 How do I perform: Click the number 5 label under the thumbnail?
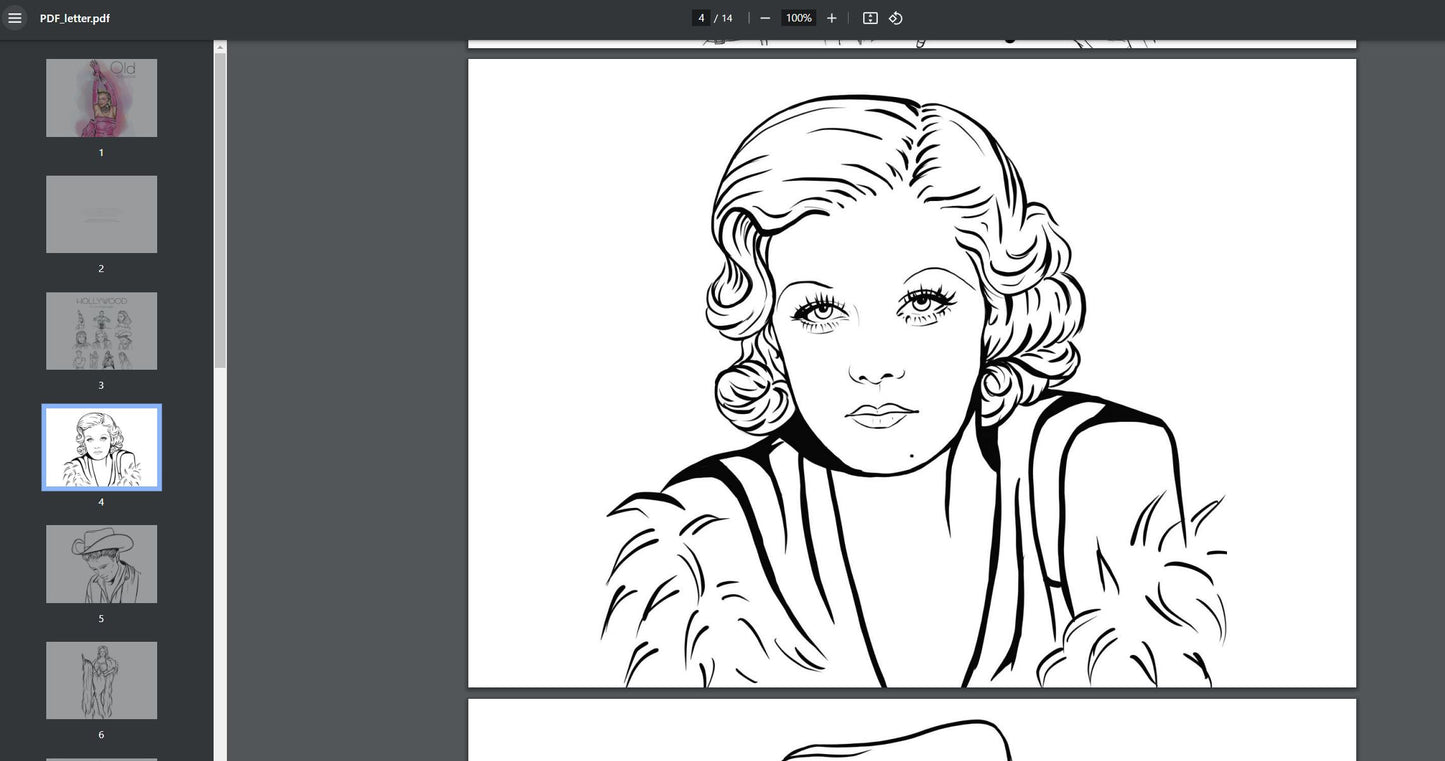click(101, 619)
